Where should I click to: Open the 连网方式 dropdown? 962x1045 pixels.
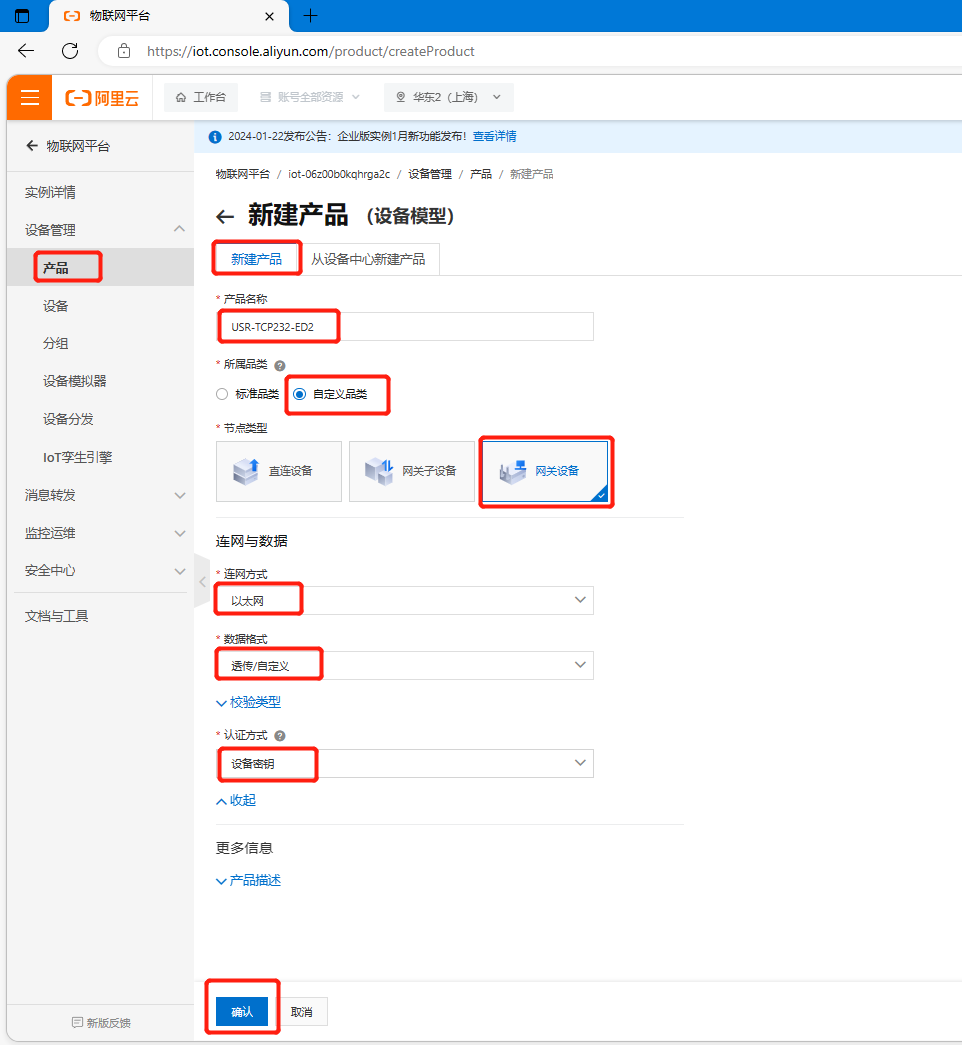(x=405, y=600)
